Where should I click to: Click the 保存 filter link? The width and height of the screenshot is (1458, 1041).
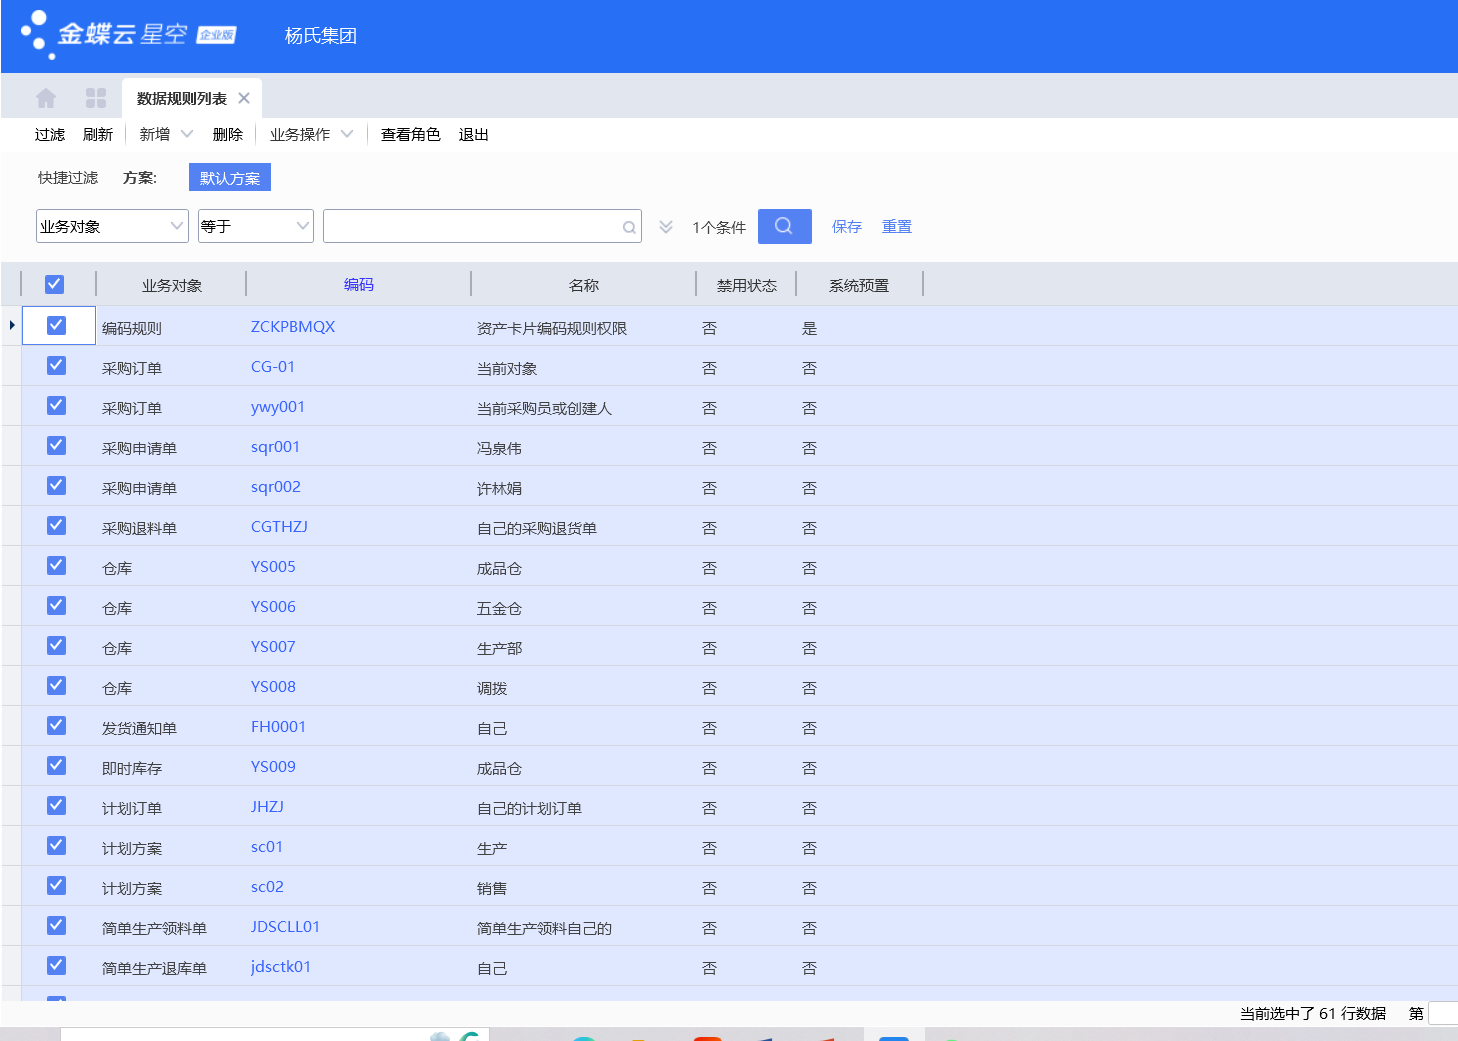coord(847,227)
